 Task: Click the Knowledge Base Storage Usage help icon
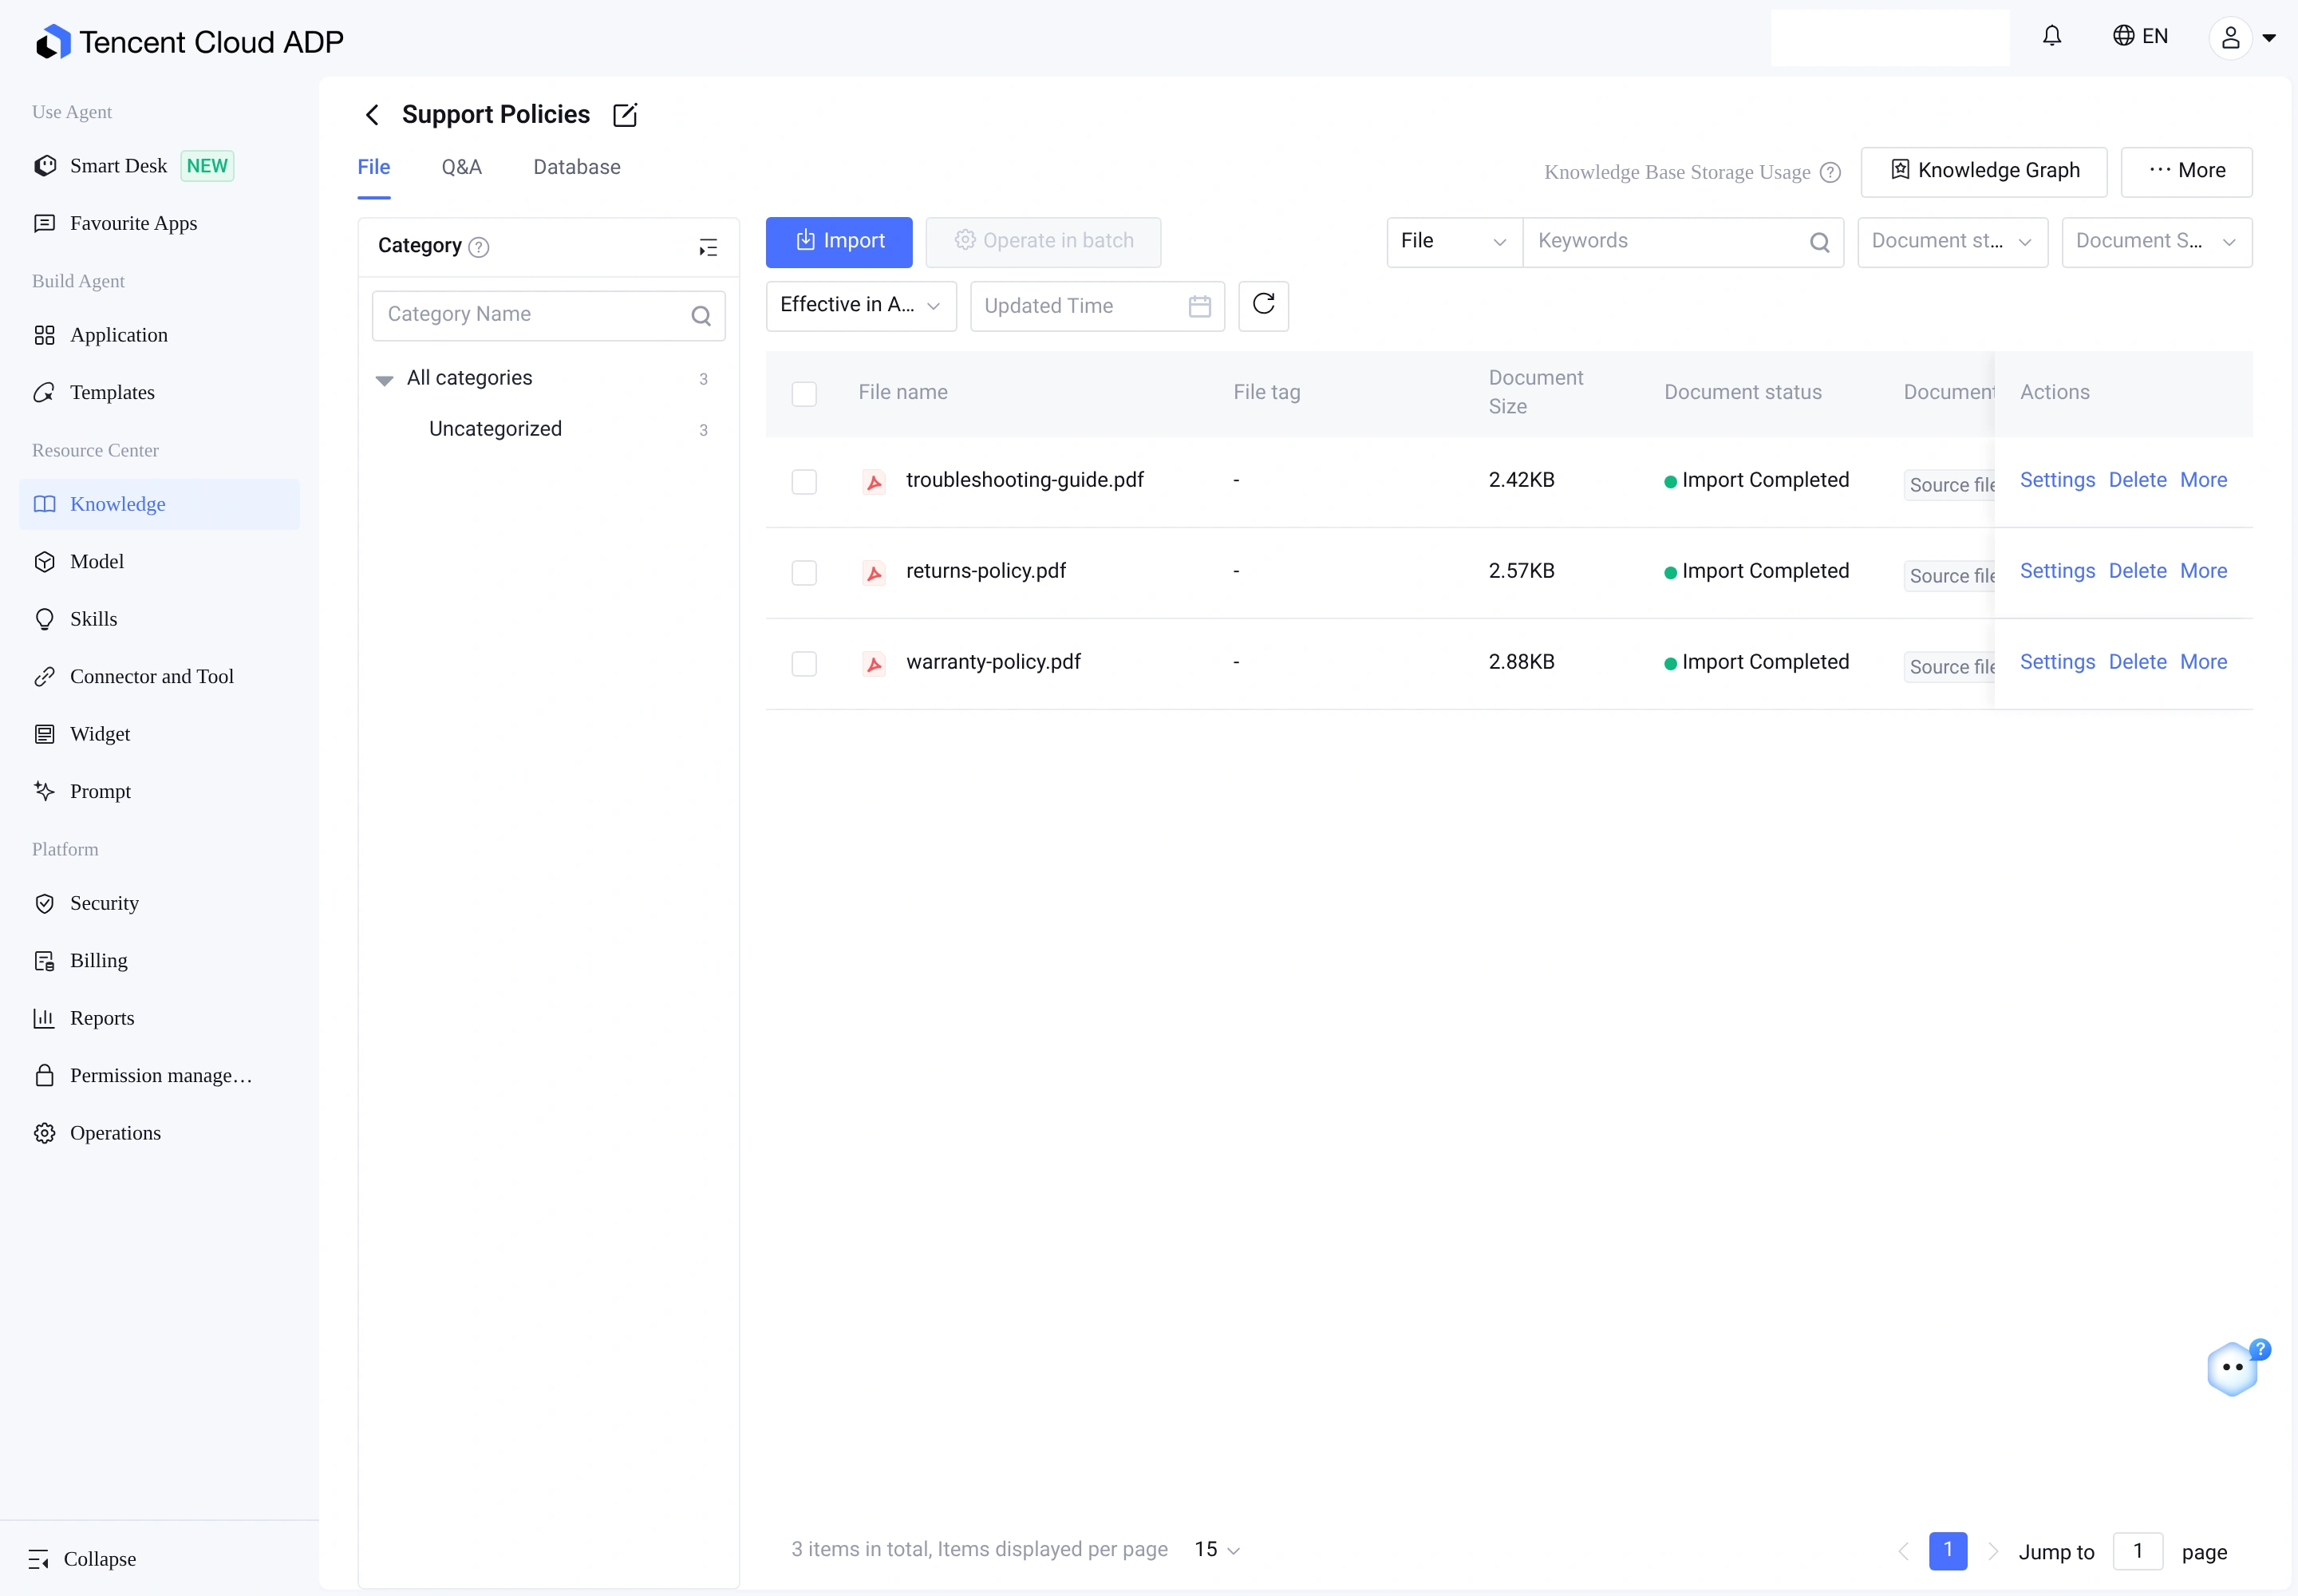[x=1830, y=172]
